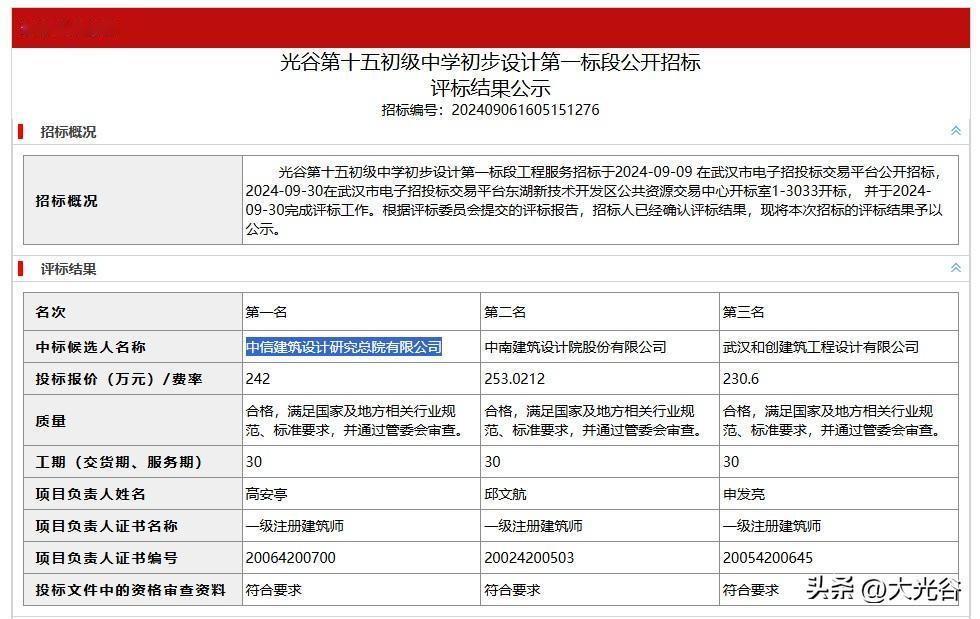Click certificate number 20024200503

(x=529, y=558)
